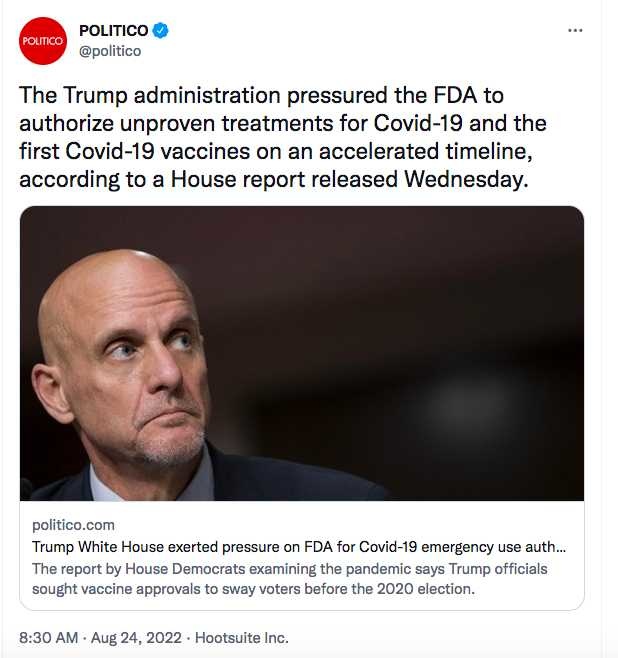Click the Aug 24, 2022 date
This screenshot has width=618, height=658.
click(136, 637)
